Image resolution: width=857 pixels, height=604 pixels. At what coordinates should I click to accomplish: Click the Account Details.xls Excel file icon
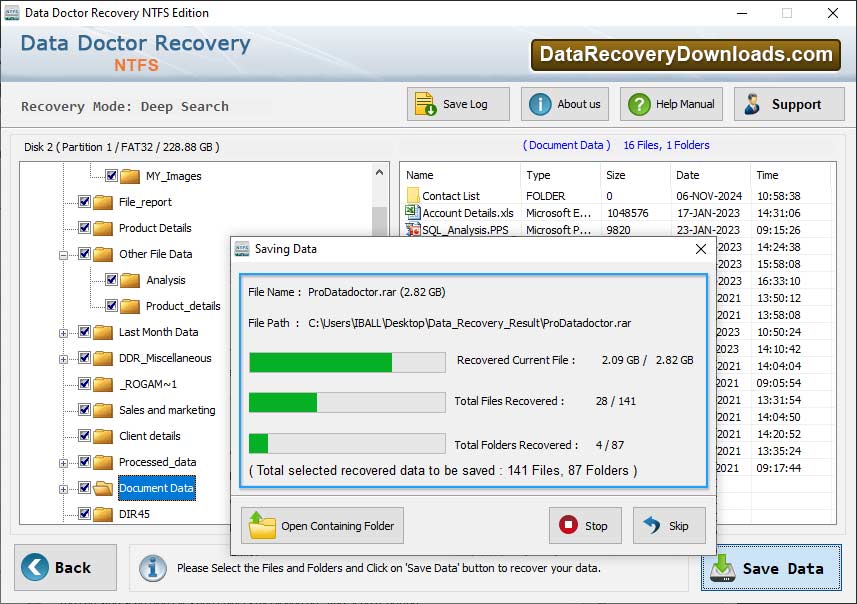(x=412, y=212)
